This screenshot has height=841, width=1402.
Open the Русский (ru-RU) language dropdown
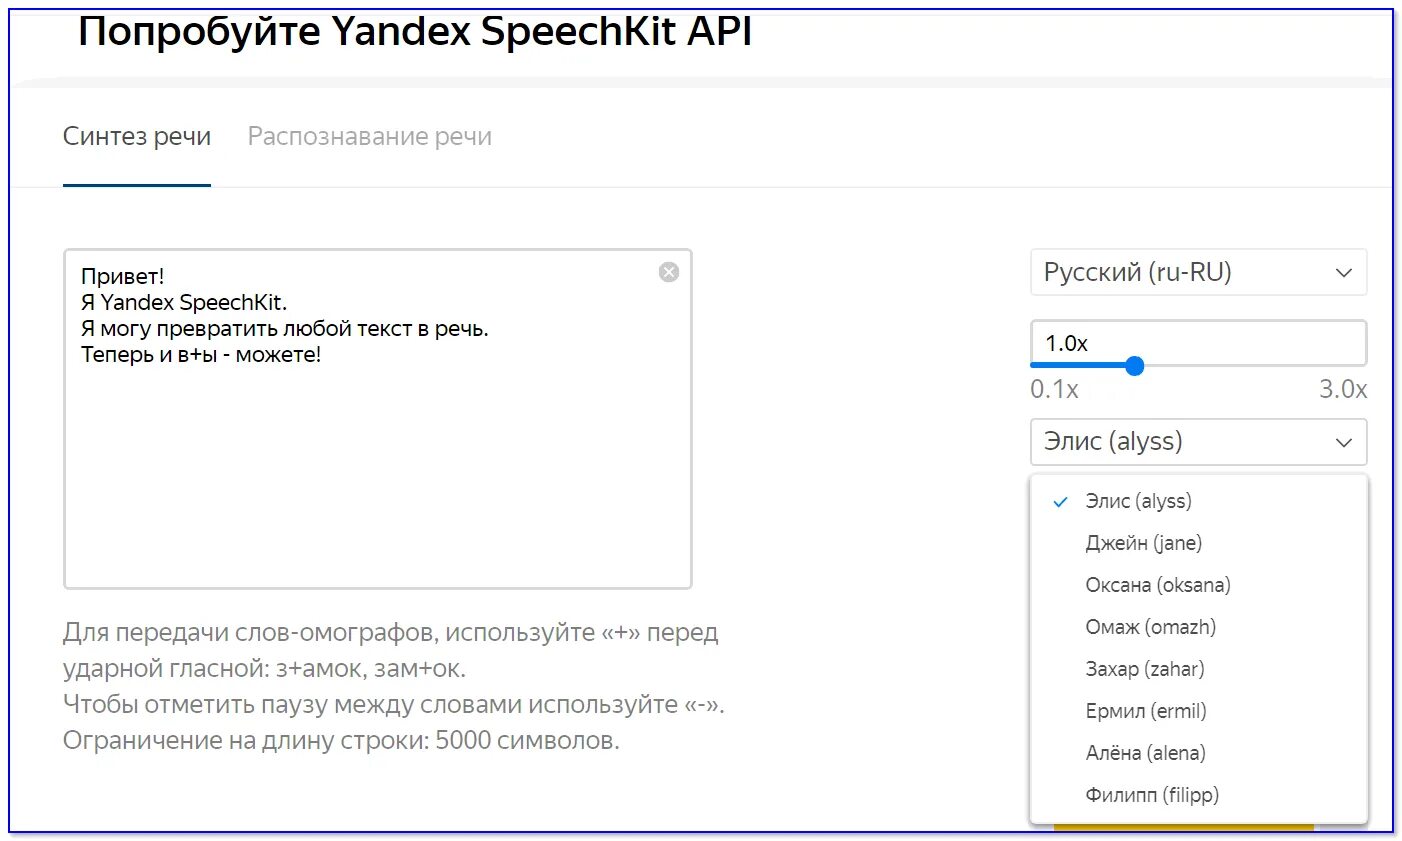(x=1198, y=272)
